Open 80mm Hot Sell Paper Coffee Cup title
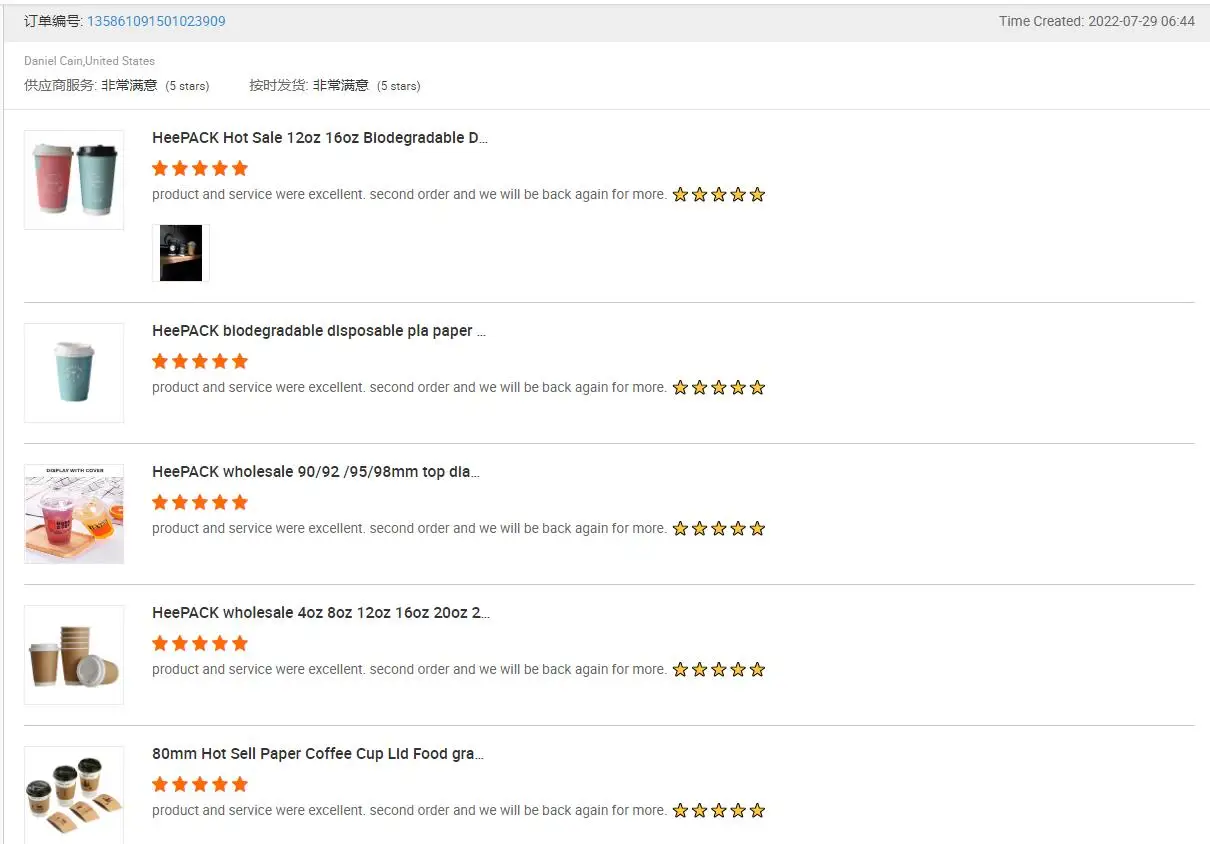The height and width of the screenshot is (844, 1210). tap(318, 754)
